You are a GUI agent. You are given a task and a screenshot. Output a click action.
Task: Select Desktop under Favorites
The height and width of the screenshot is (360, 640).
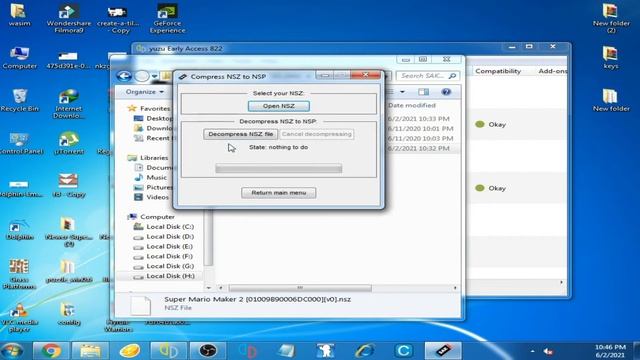click(159, 118)
